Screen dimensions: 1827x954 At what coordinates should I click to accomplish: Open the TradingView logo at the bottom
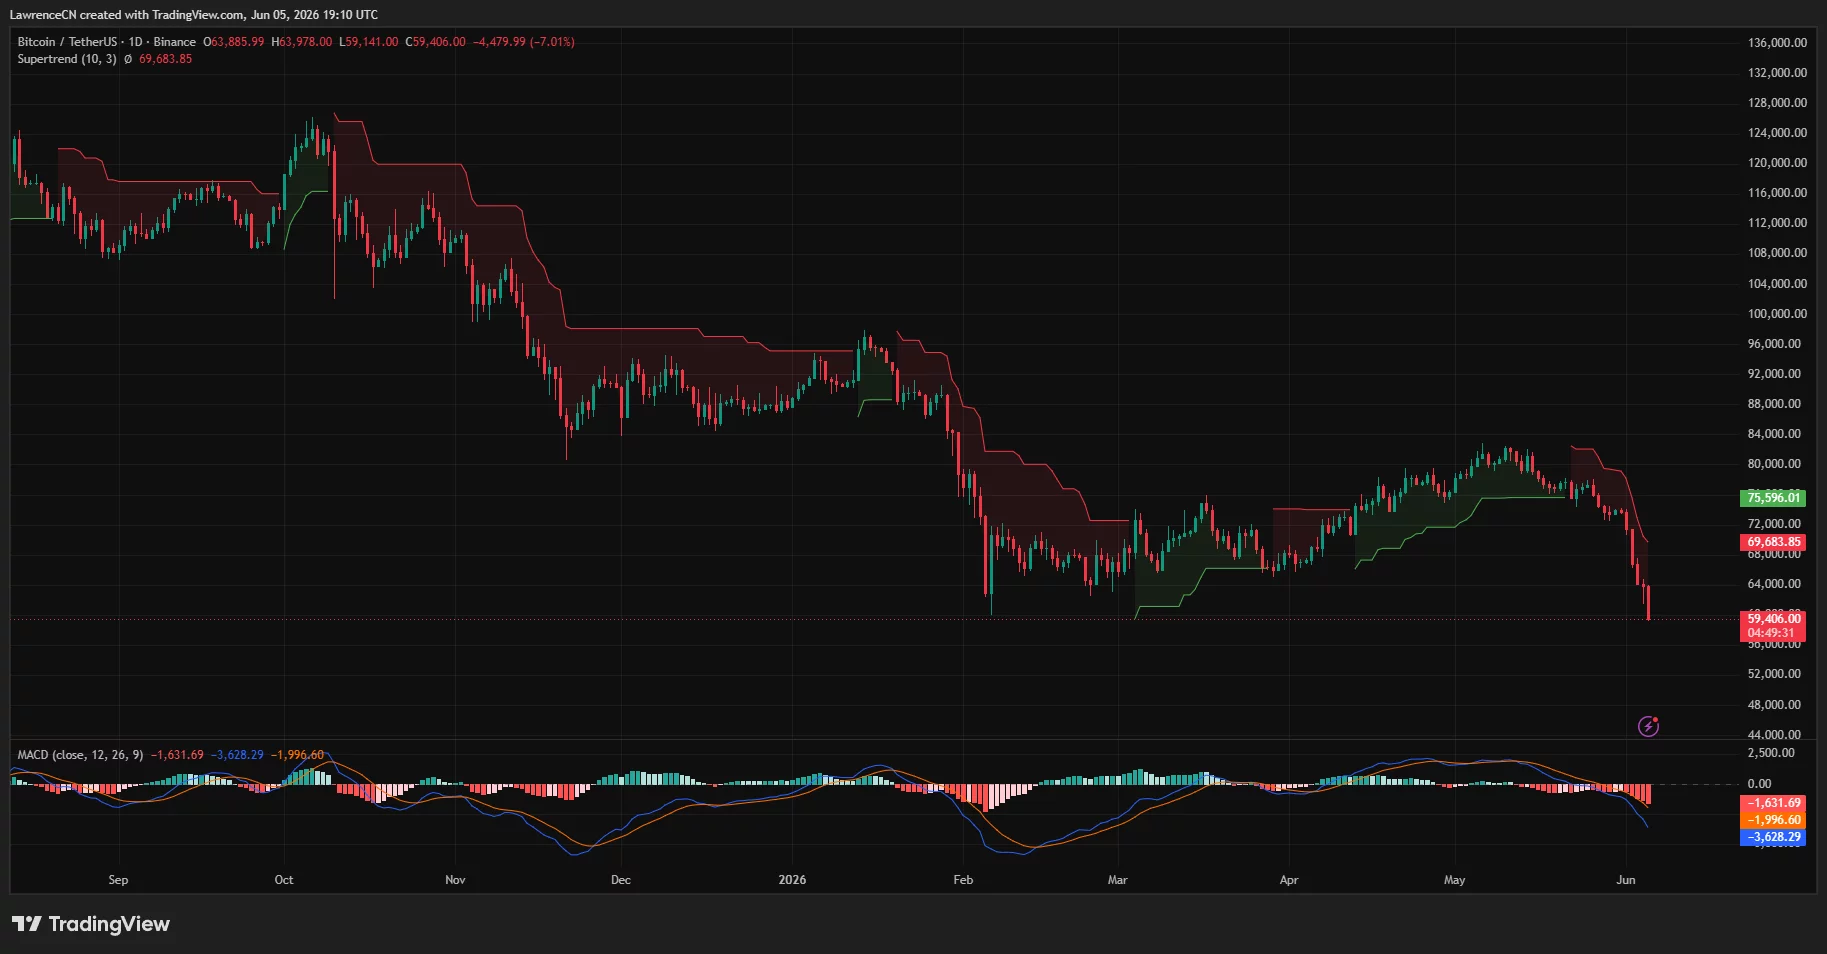click(91, 924)
